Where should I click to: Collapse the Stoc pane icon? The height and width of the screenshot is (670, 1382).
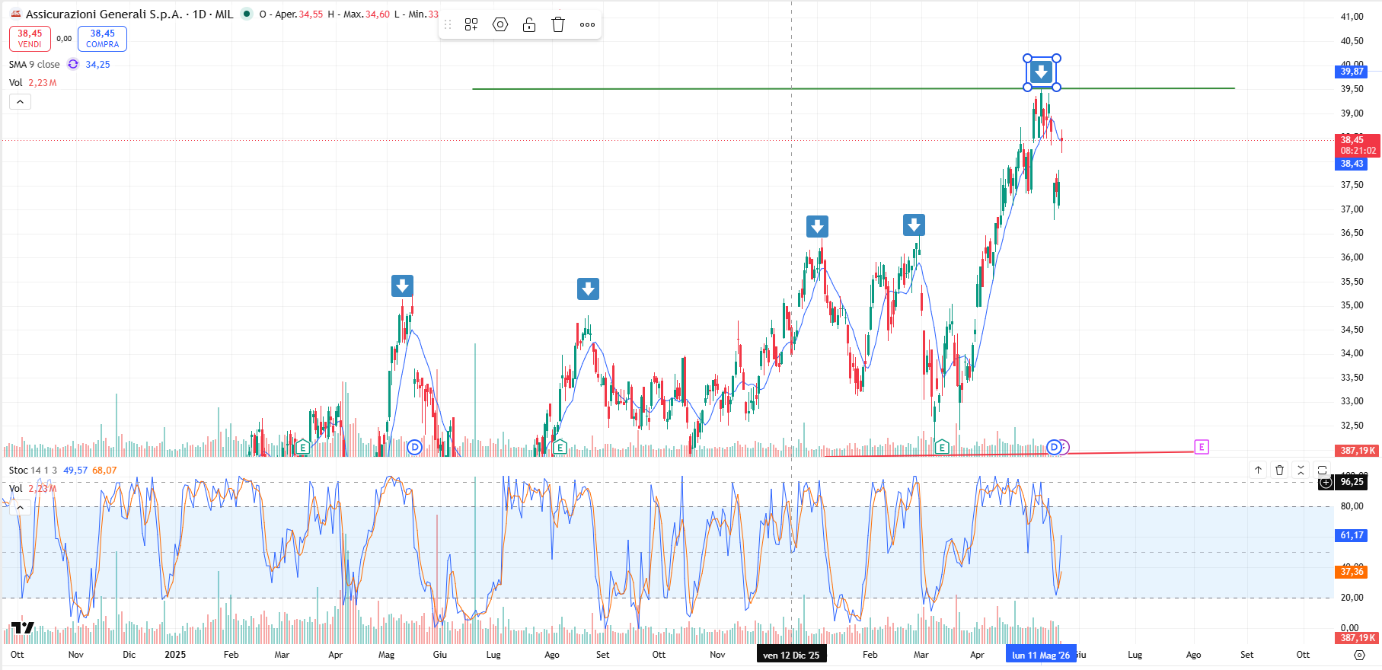pyautogui.click(x=1300, y=470)
